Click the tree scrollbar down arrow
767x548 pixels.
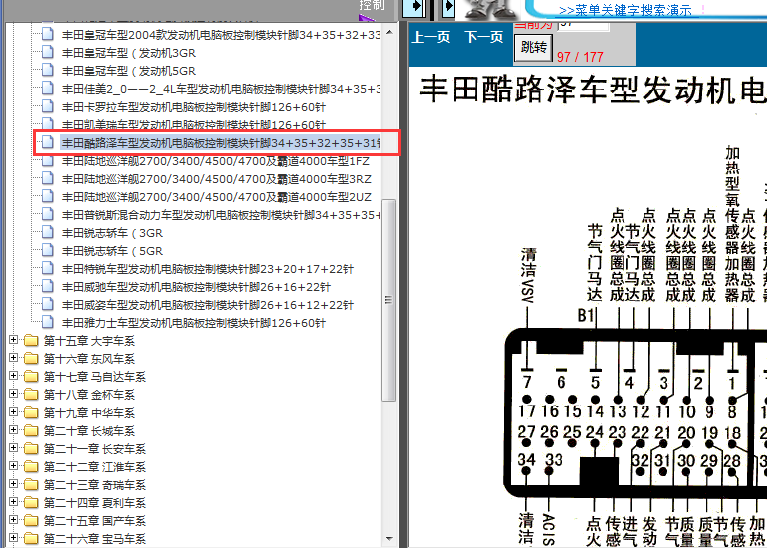pos(389,538)
